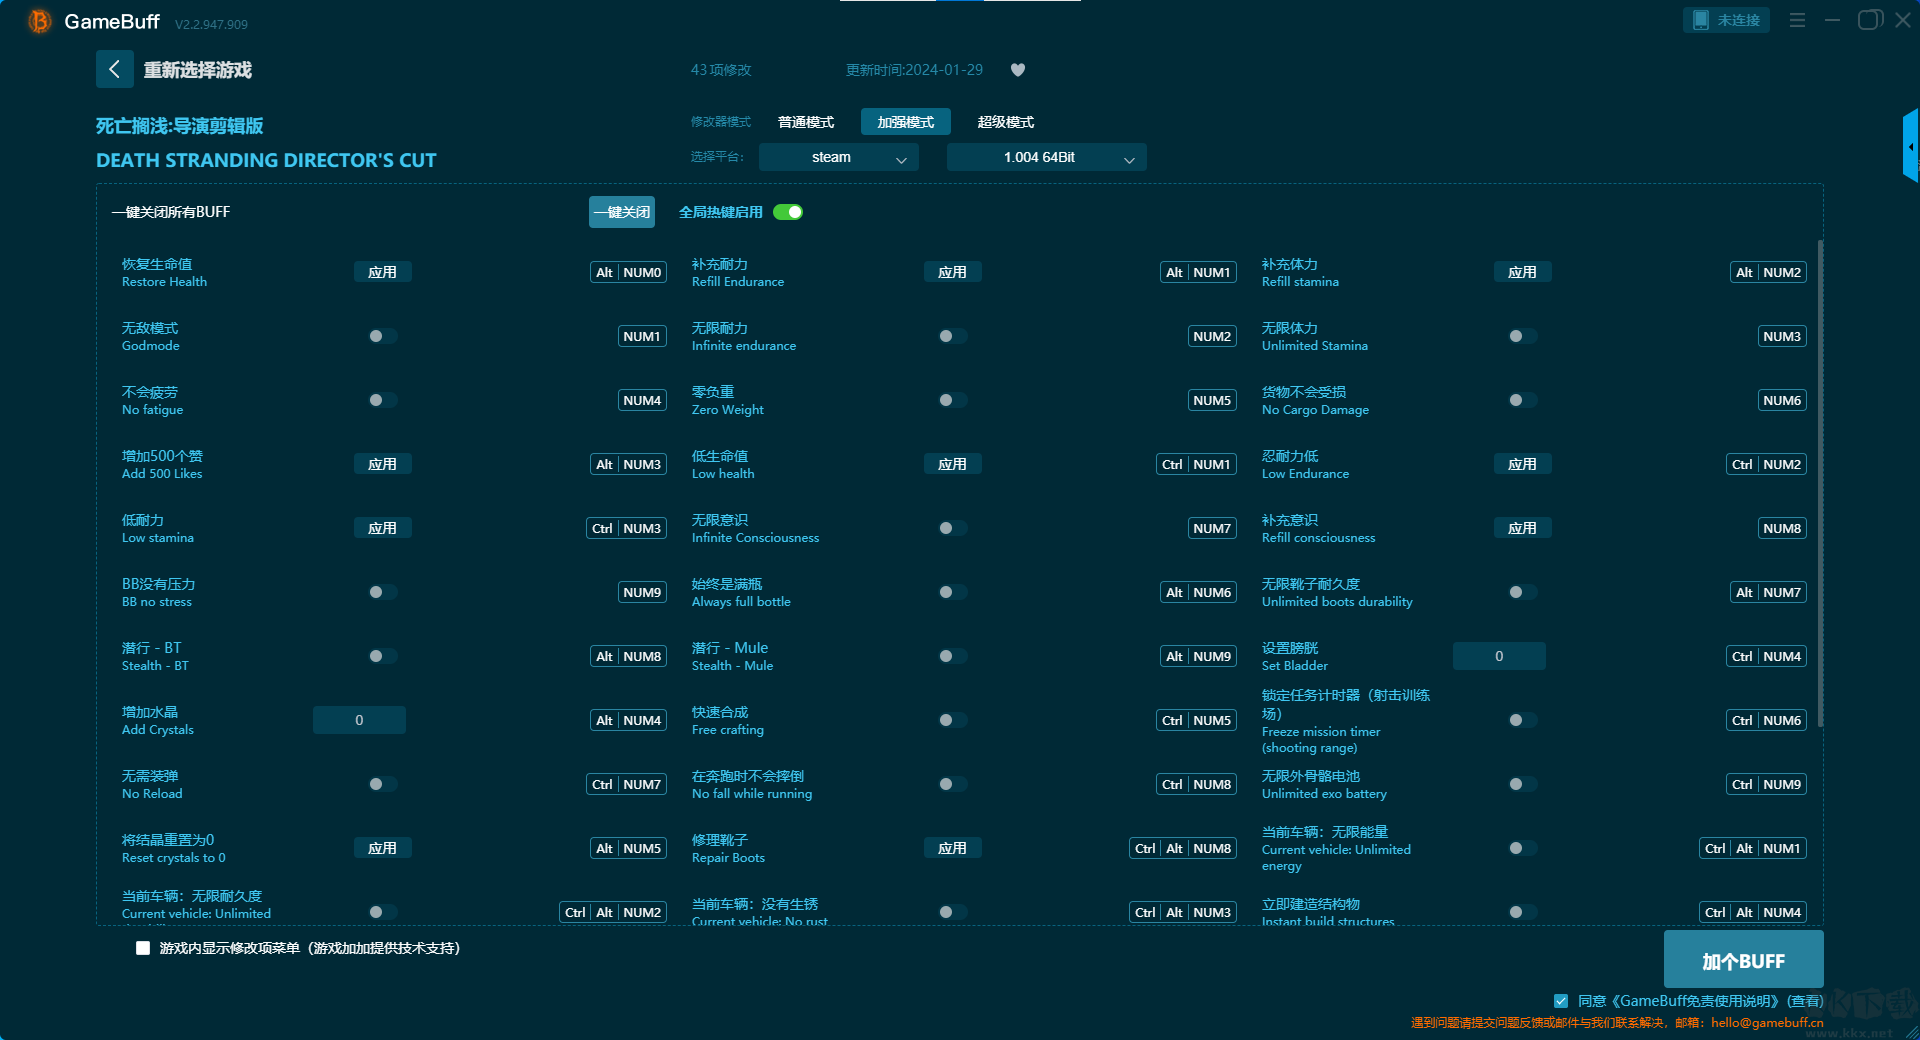Click the 加个BUFF button

[x=1743, y=960]
